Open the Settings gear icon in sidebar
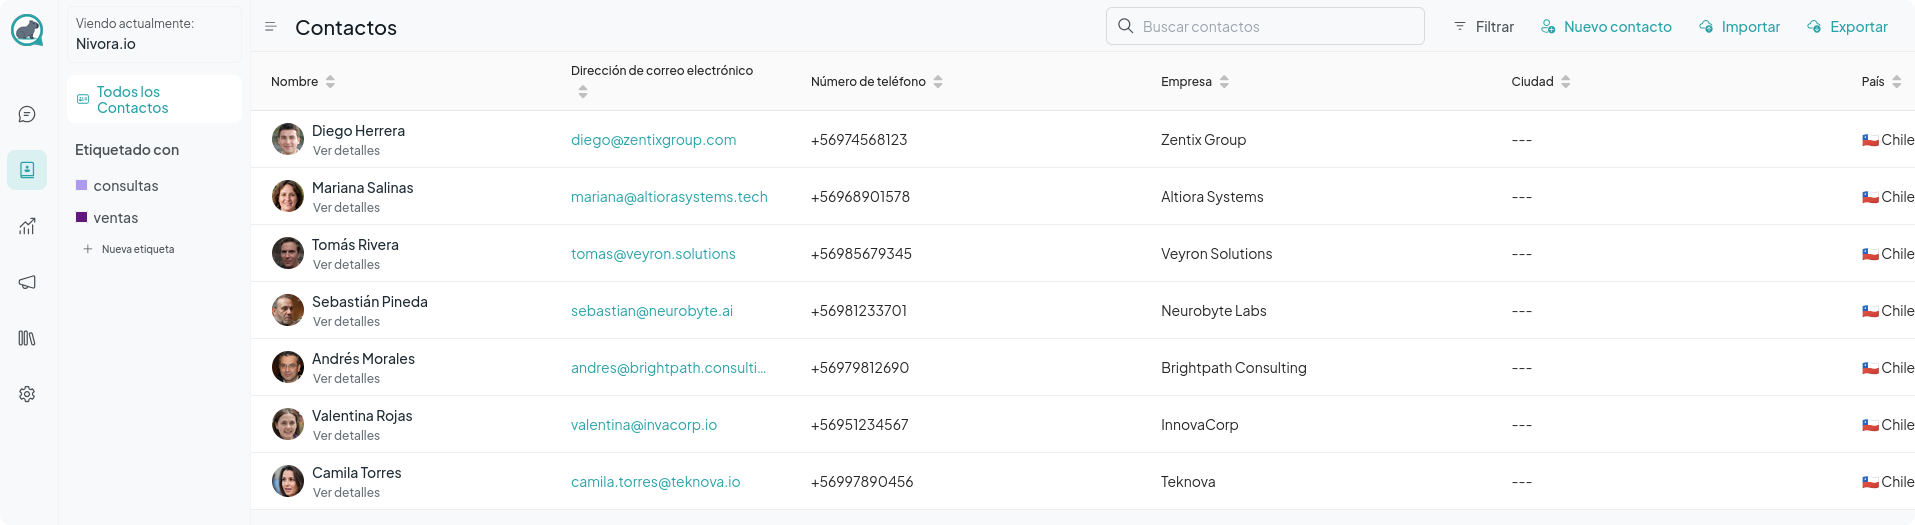The height and width of the screenshot is (525, 1915). point(27,394)
